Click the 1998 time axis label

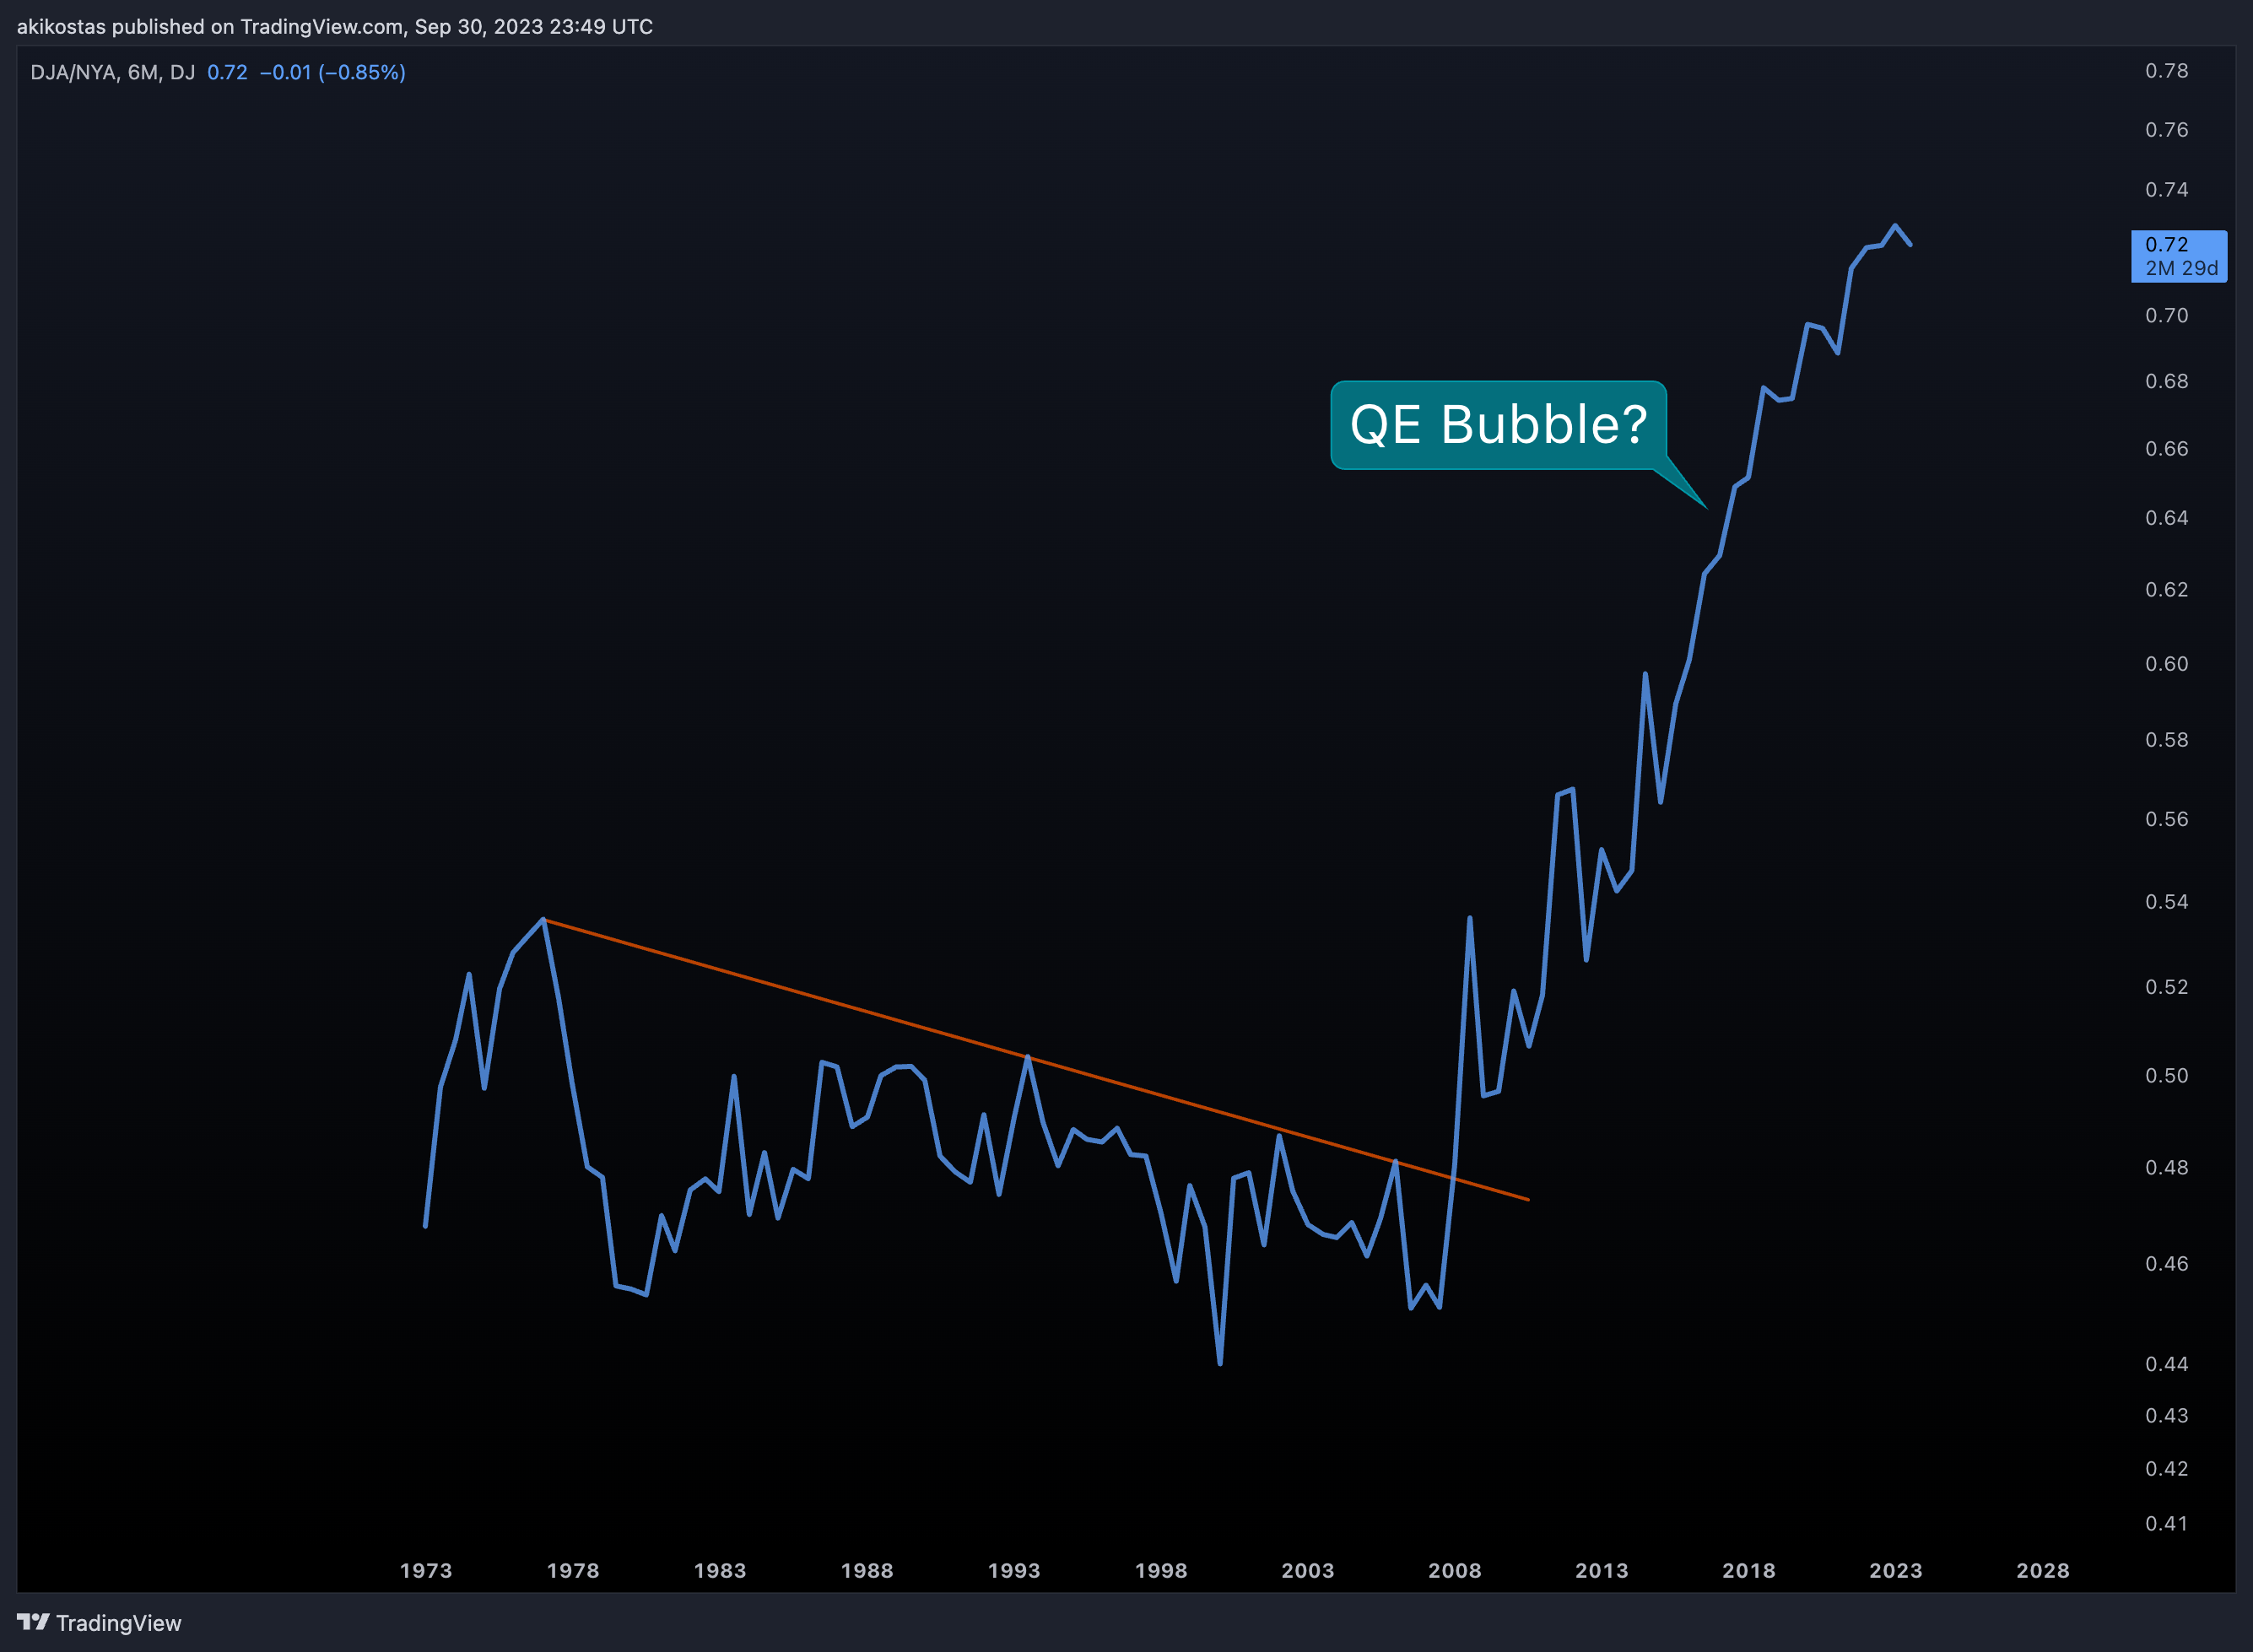click(x=1161, y=1571)
